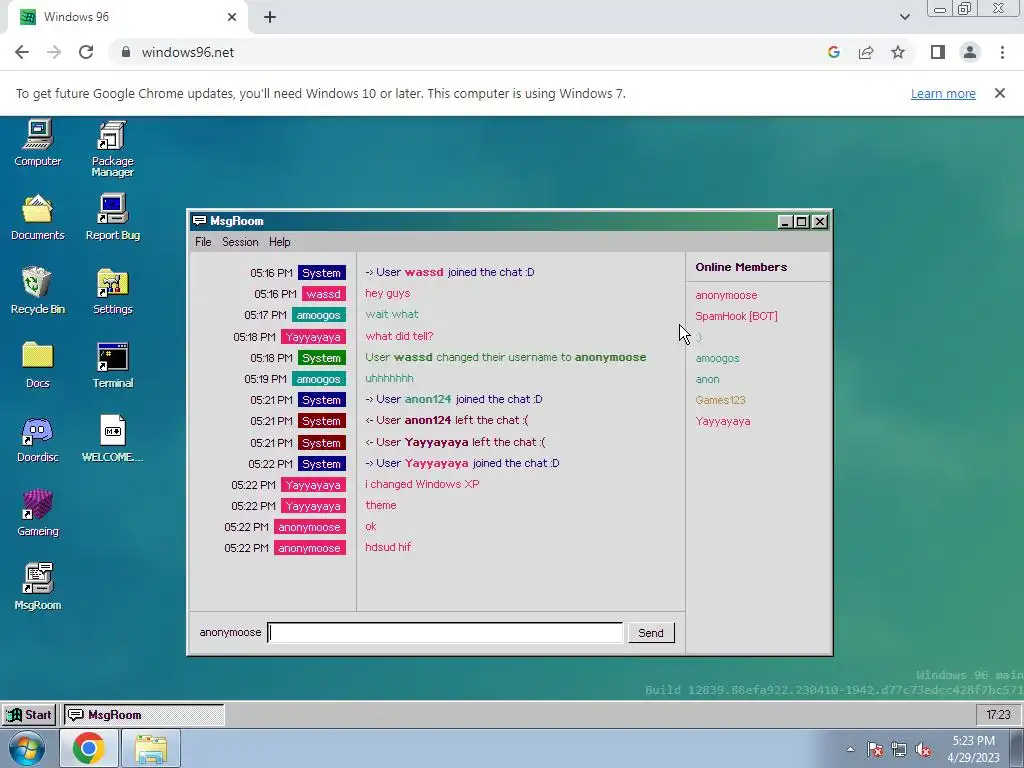This screenshot has width=1024, height=768.
Task: Click the 17:23 clock in Windows 96 taskbar
Action: (999, 714)
